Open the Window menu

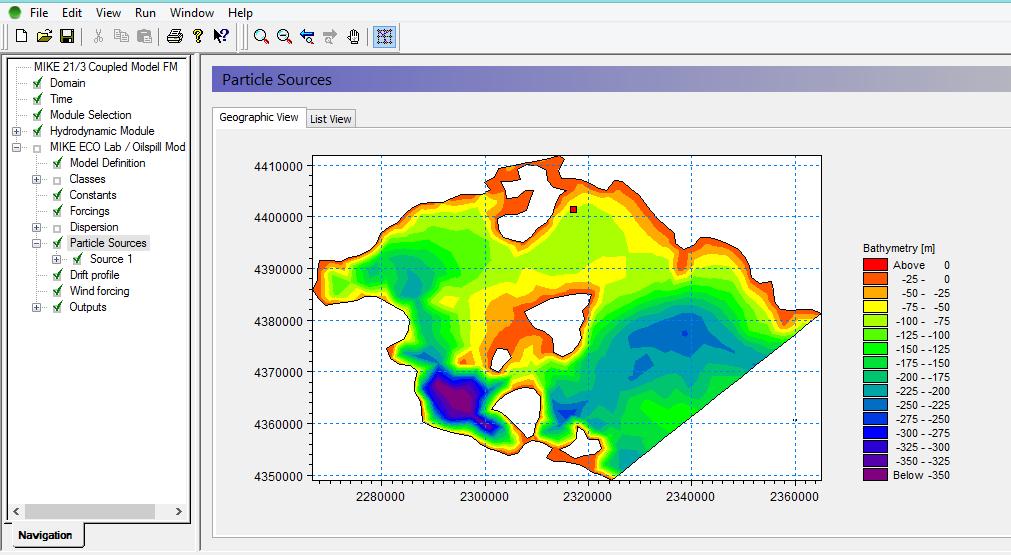[x=191, y=13]
